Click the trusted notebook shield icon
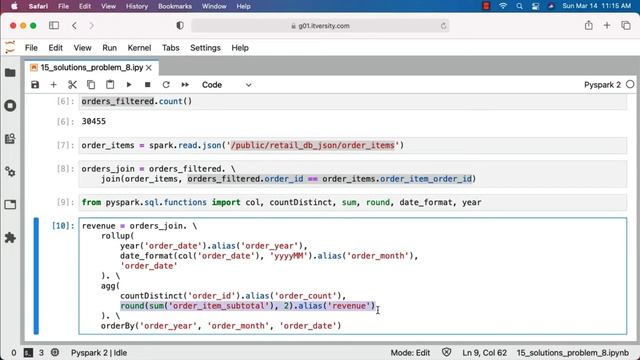The width and height of the screenshot is (640, 360). [x=447, y=352]
